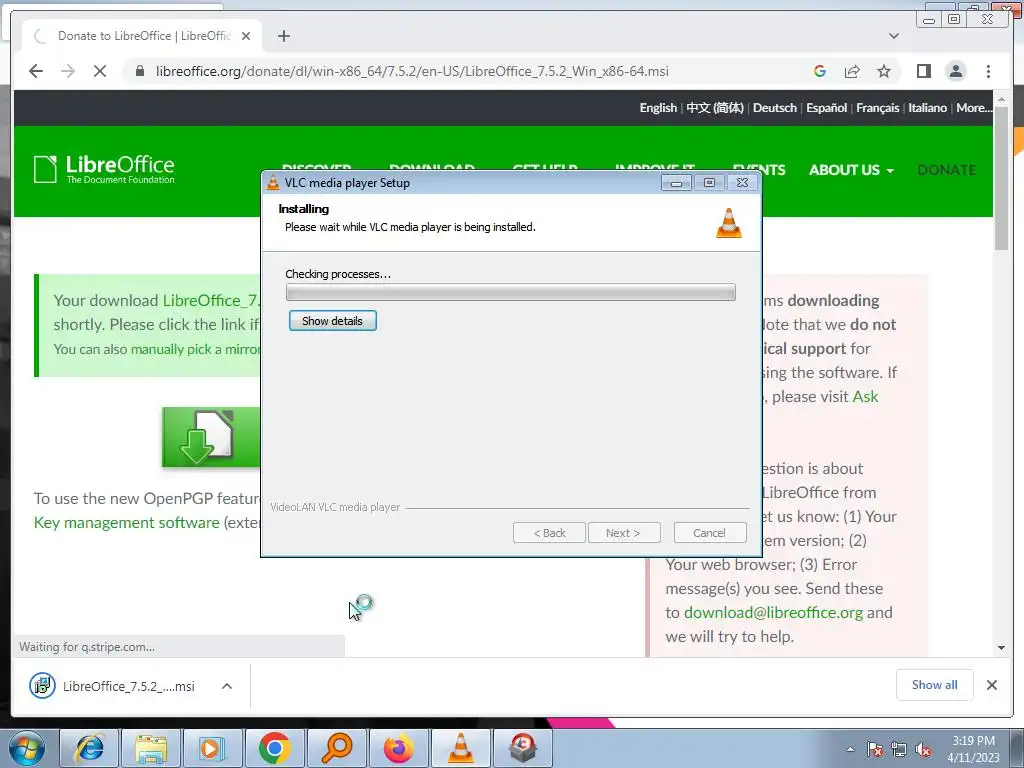Screen dimensions: 1024x768
Task: Click the download@libreoffice.org email link
Action: pyautogui.click(x=773, y=613)
